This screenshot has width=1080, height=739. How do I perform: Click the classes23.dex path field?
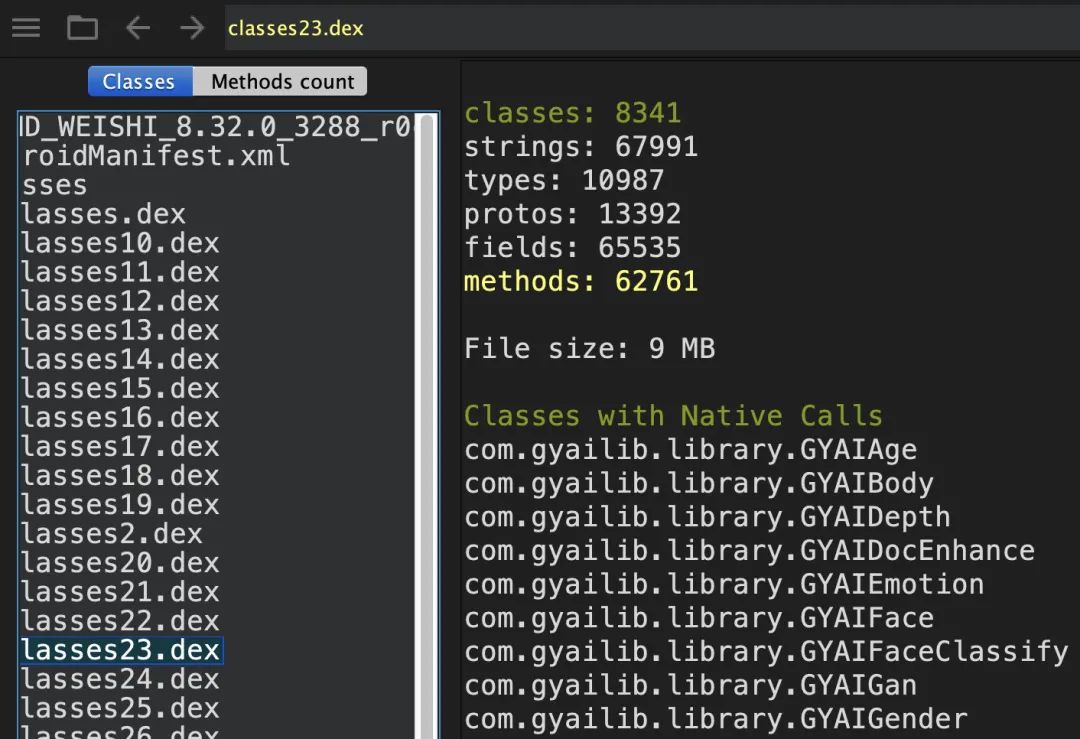[652, 28]
